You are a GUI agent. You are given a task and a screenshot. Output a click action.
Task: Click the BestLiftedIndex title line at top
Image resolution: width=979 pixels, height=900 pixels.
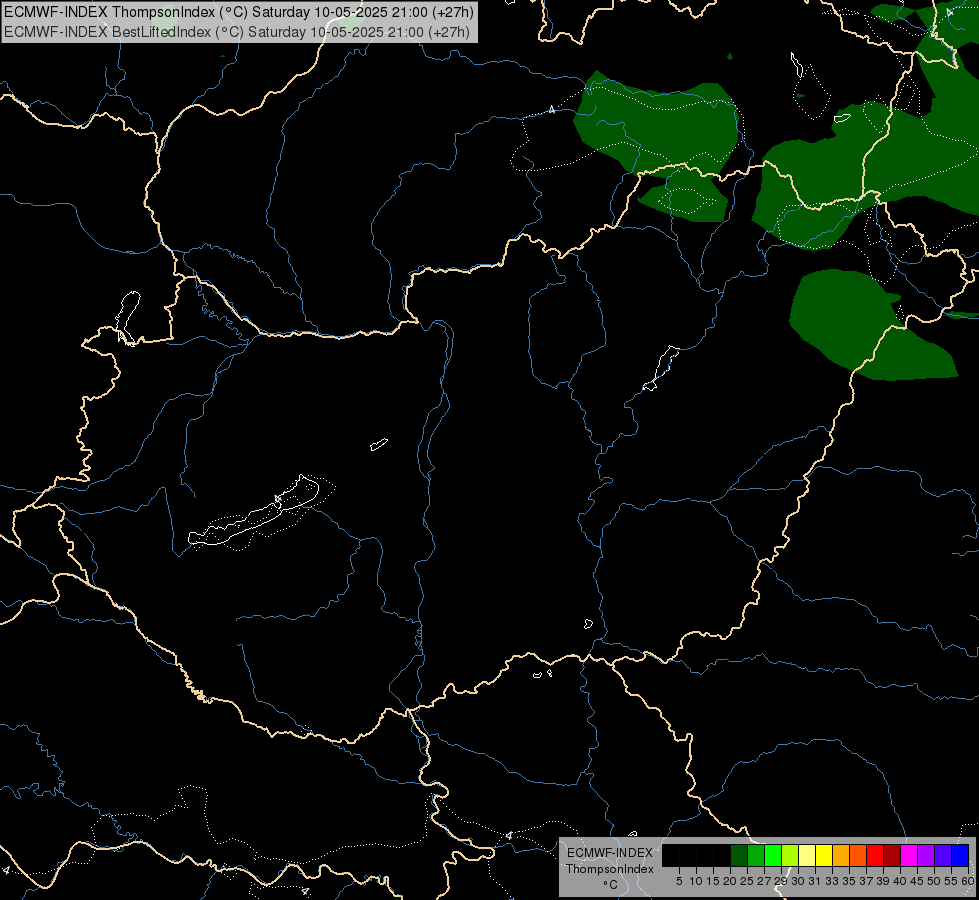237,32
